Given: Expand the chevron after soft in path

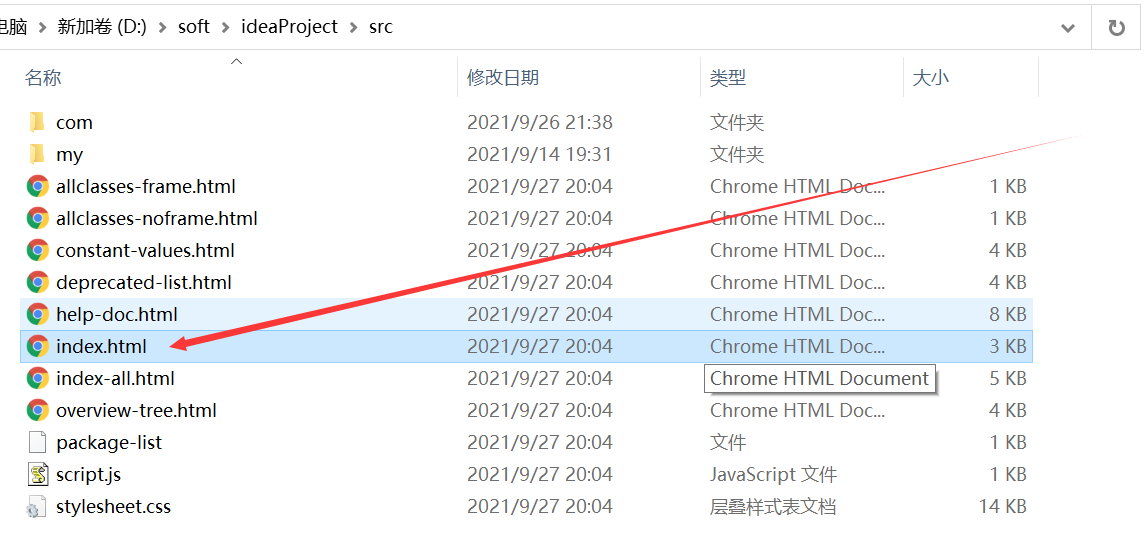Looking at the screenshot, I should pyautogui.click(x=226, y=27).
